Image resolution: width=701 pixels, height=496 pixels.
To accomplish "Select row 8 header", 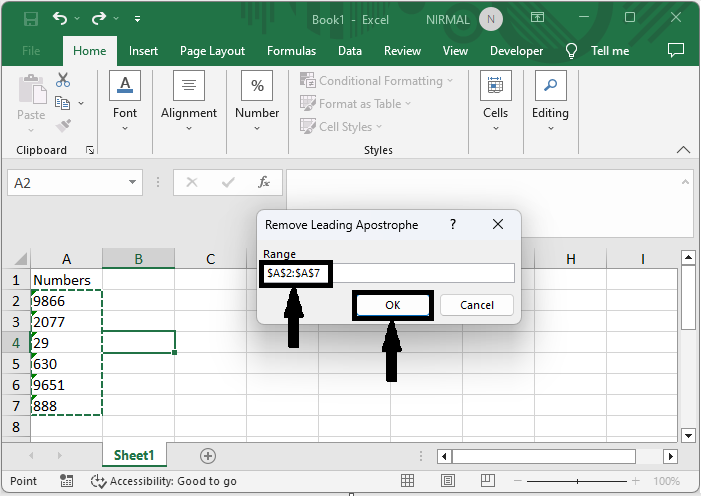I will [16, 427].
